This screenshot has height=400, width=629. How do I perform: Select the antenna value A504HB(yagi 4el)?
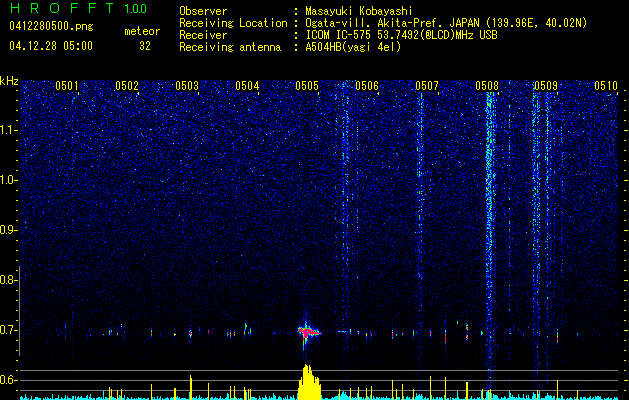353,47
